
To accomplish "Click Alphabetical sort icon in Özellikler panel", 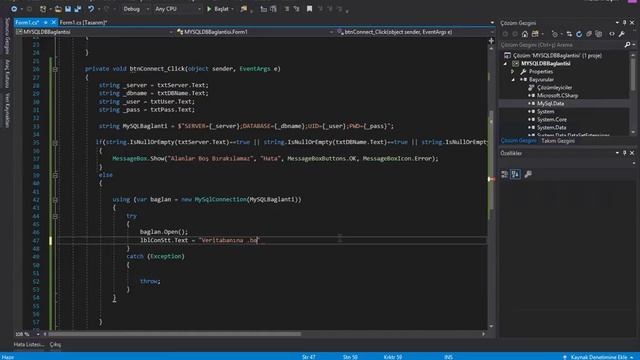I will (516, 174).
